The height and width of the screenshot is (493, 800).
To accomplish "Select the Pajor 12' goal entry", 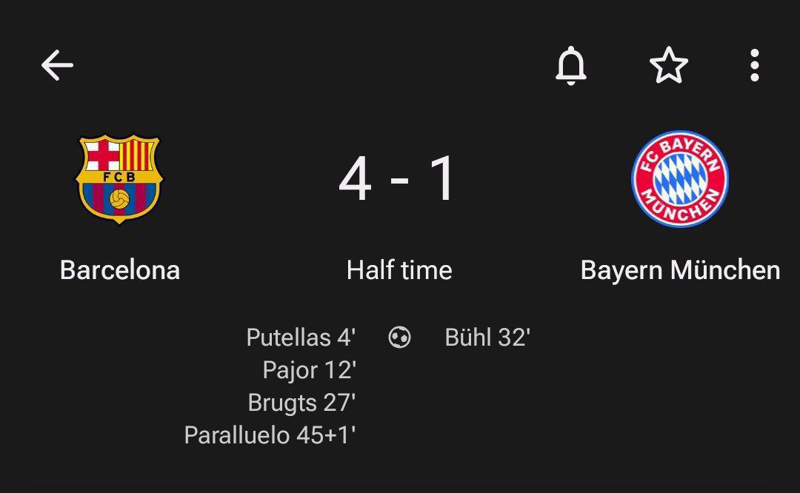I will 309,371.
